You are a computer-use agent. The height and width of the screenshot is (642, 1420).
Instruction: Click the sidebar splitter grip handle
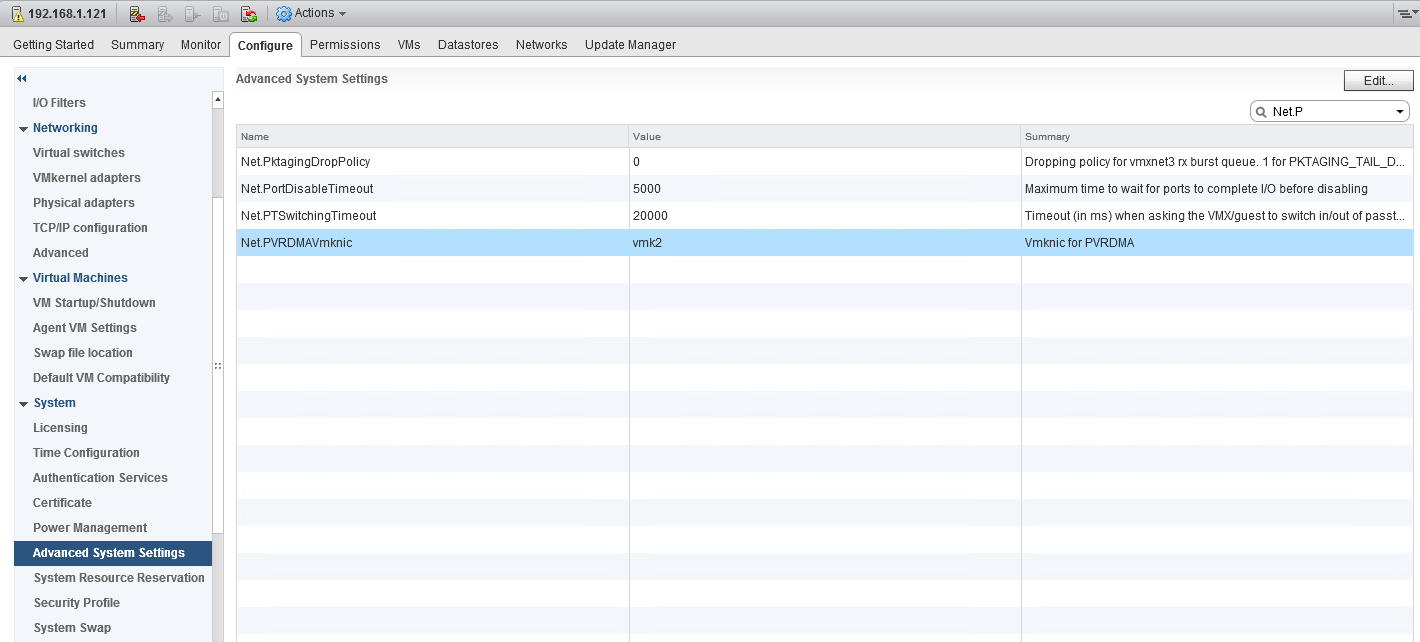[x=217, y=367]
